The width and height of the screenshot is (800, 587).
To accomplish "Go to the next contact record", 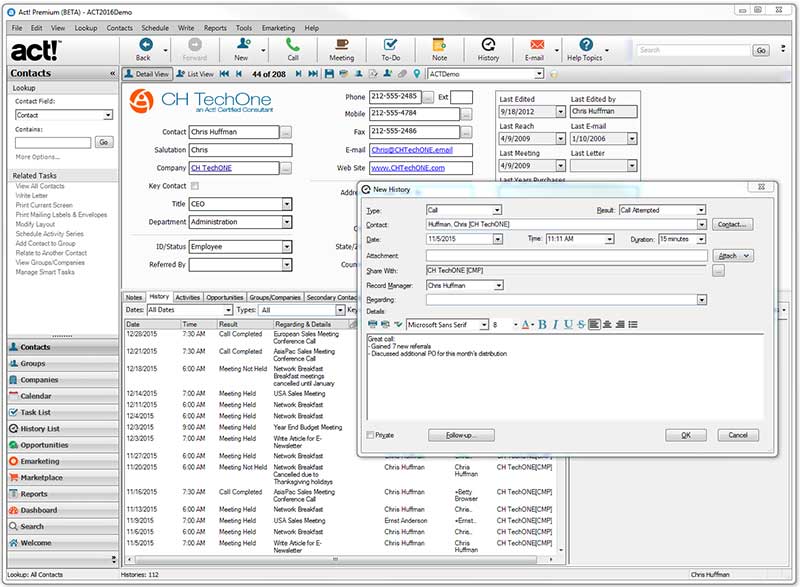I will (298, 74).
